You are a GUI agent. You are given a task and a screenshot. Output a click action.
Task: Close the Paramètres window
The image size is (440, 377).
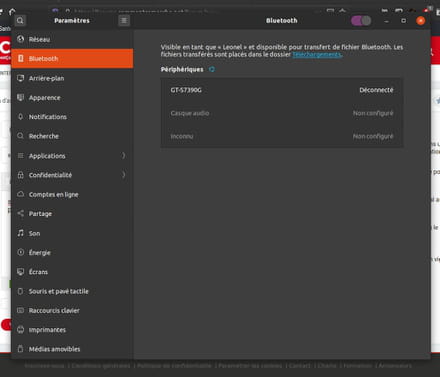[421, 21]
